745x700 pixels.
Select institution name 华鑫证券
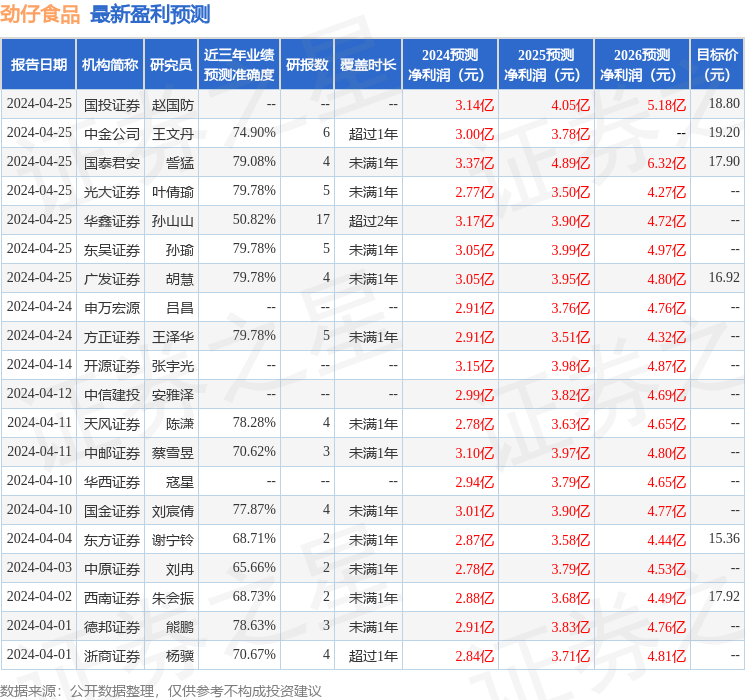coord(112,221)
